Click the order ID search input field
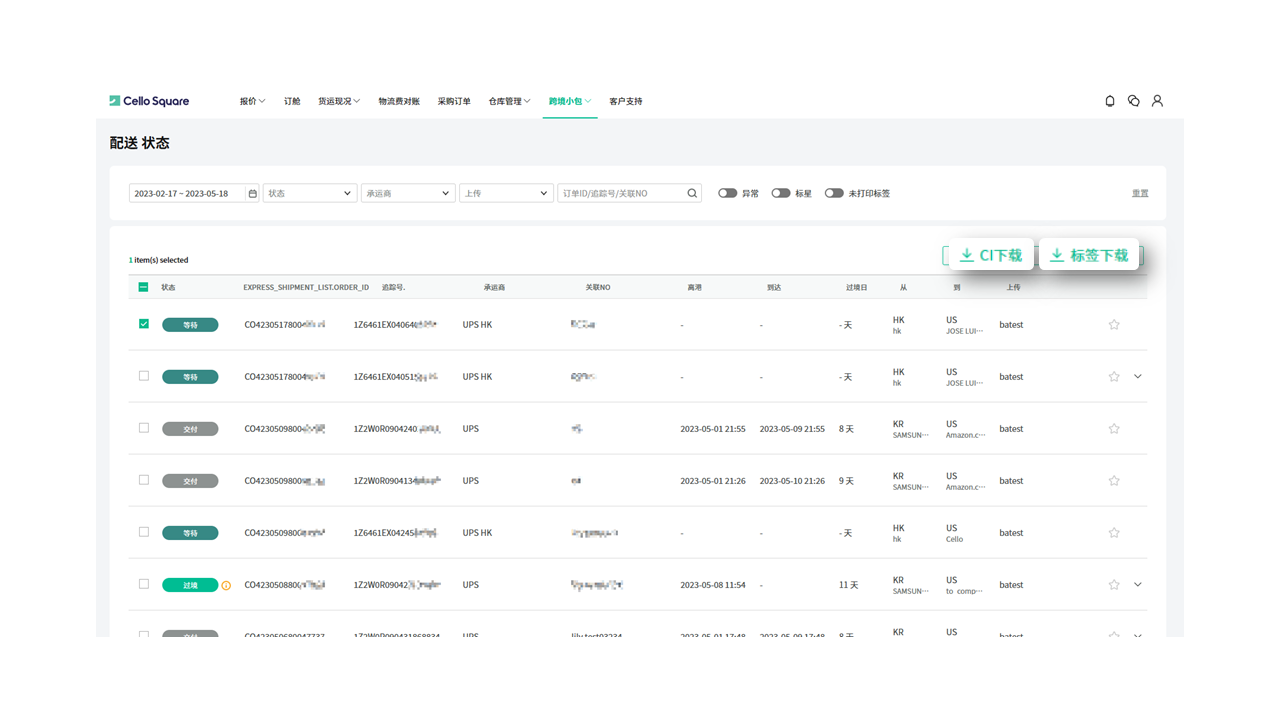 click(620, 194)
